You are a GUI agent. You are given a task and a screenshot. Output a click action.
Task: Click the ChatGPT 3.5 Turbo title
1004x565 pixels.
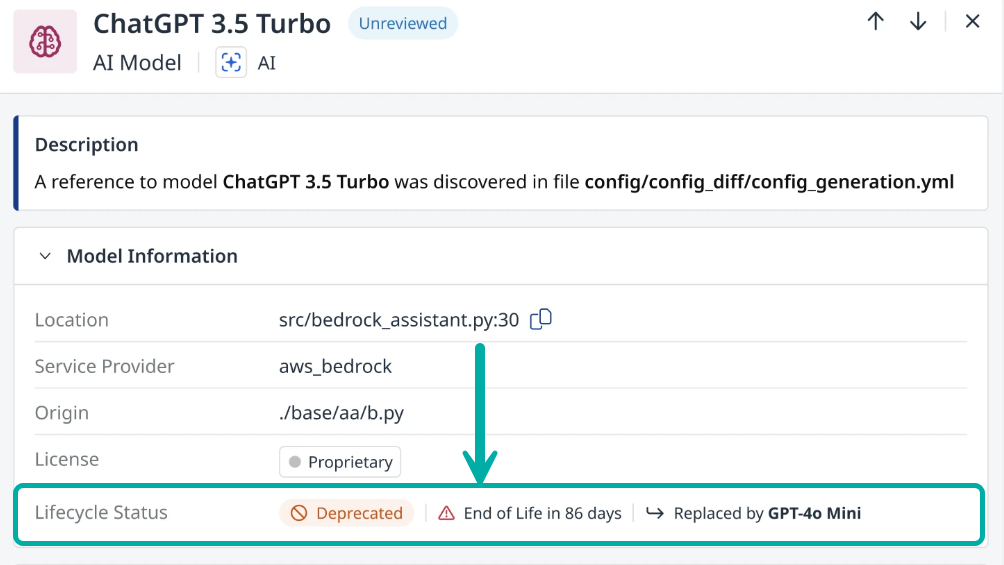click(212, 24)
